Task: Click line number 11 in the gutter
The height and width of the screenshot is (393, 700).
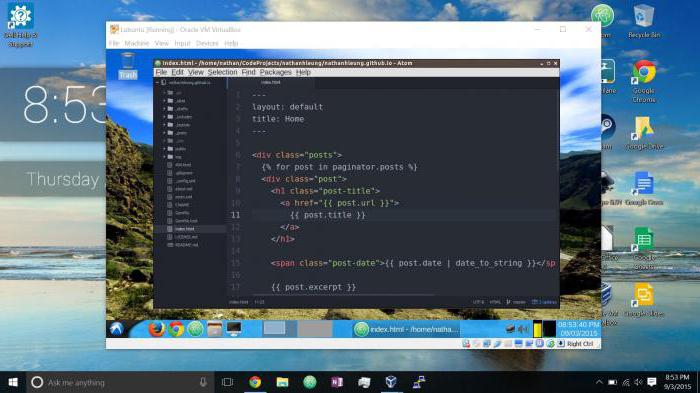Action: coord(235,215)
